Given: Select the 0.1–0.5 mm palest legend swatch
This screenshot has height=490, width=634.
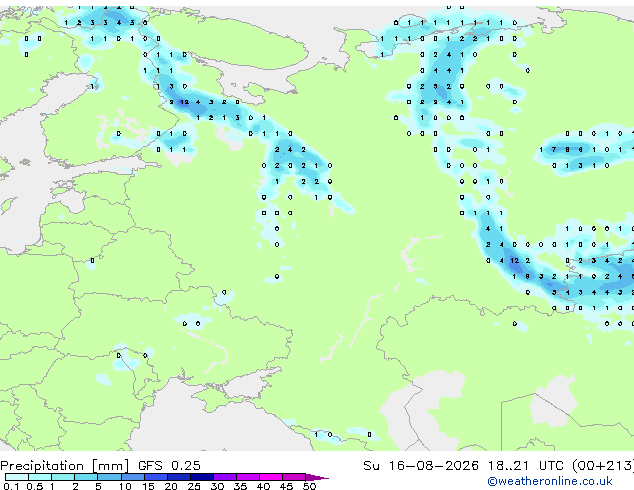Looking at the screenshot, I should tap(17, 477).
